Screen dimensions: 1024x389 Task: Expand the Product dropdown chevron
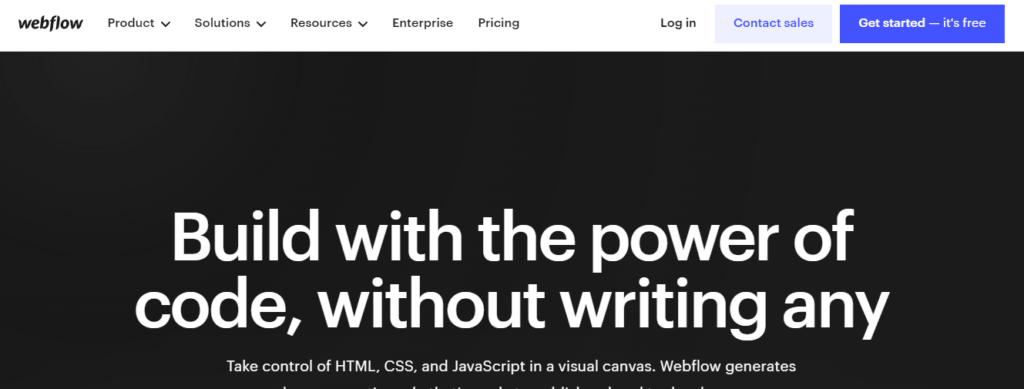pyautogui.click(x=166, y=24)
